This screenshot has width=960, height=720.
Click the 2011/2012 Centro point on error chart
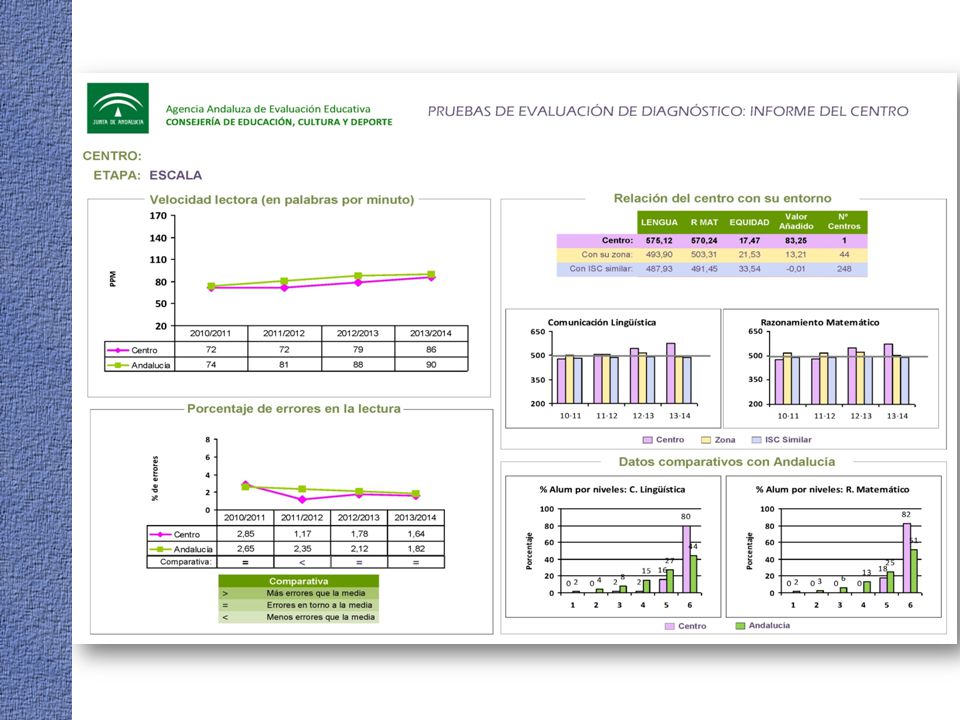302,500
